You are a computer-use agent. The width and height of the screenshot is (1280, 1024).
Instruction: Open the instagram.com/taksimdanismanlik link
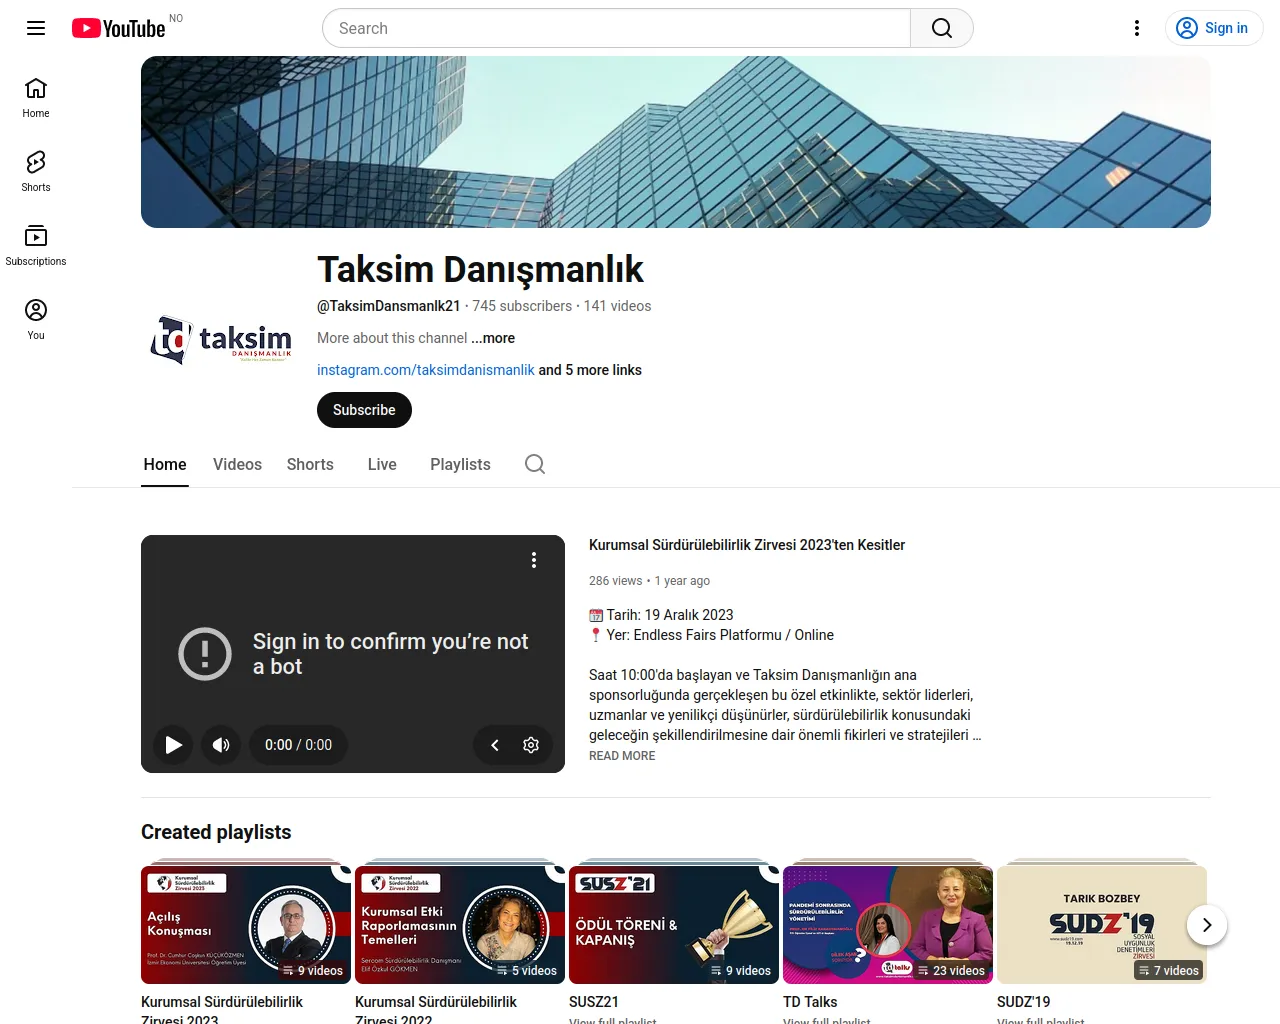426,370
